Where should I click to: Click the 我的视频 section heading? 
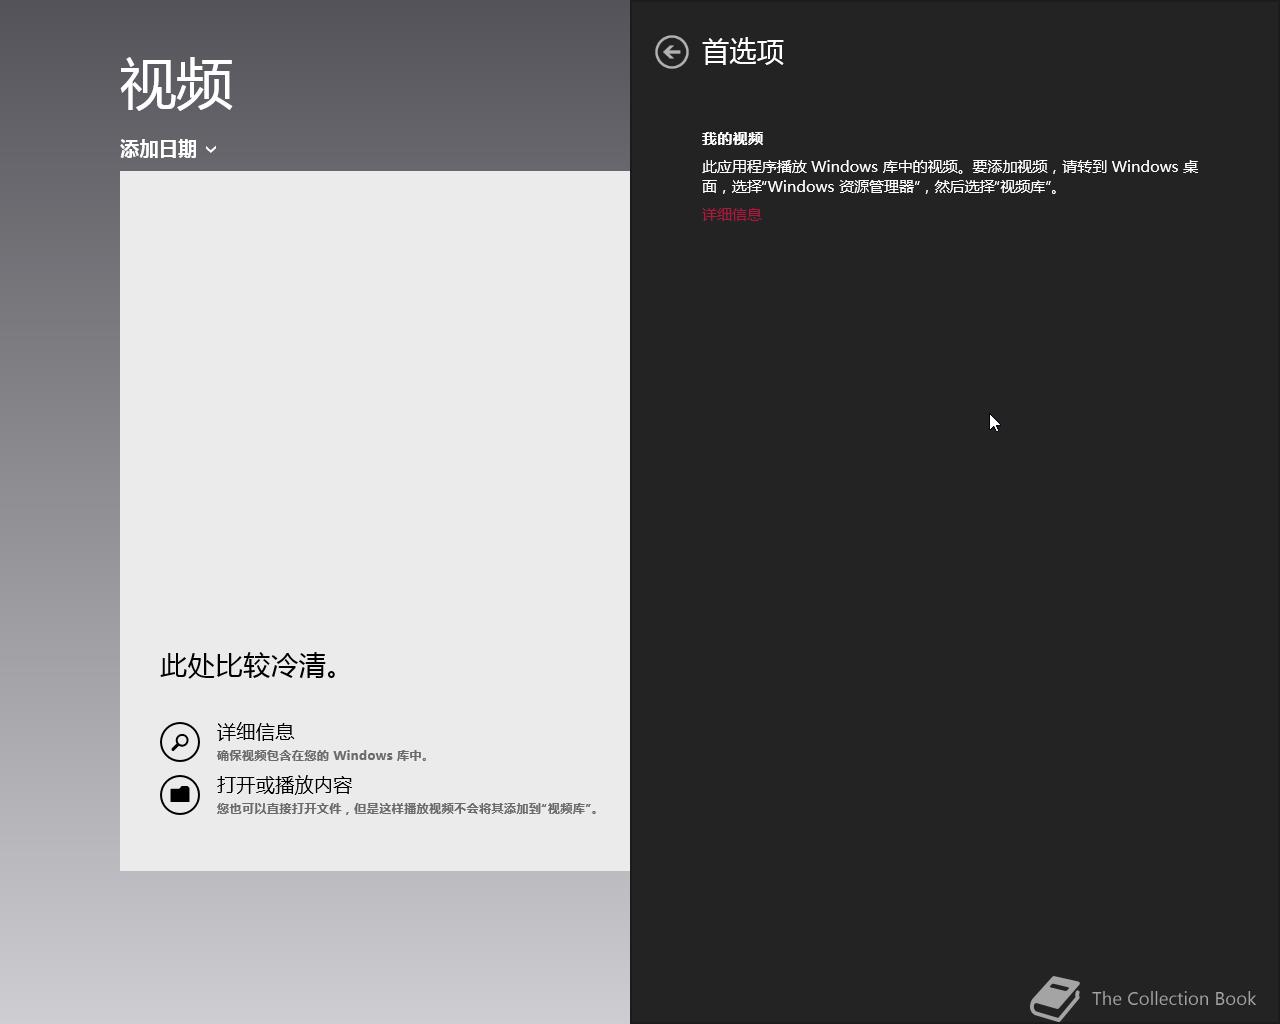pos(732,139)
